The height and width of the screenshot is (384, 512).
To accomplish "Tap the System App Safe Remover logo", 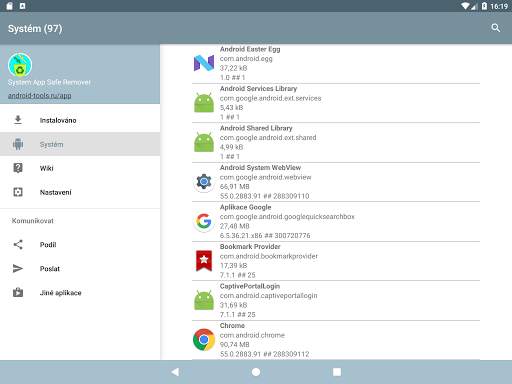I will [20, 65].
